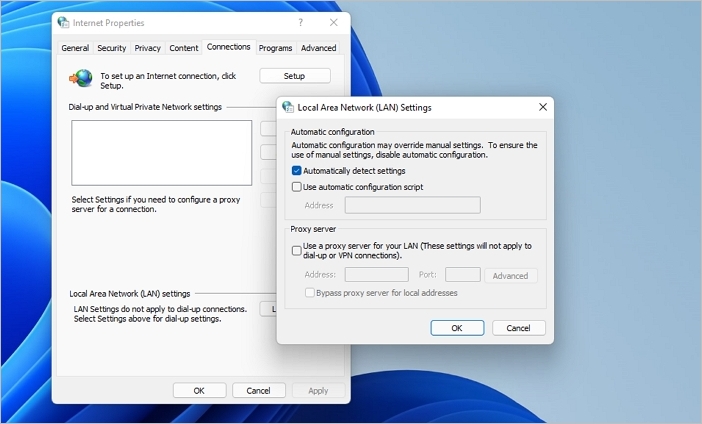This screenshot has height=424, width=702.
Task: Click the dial-up and VPN connections list box
Action: 161,153
